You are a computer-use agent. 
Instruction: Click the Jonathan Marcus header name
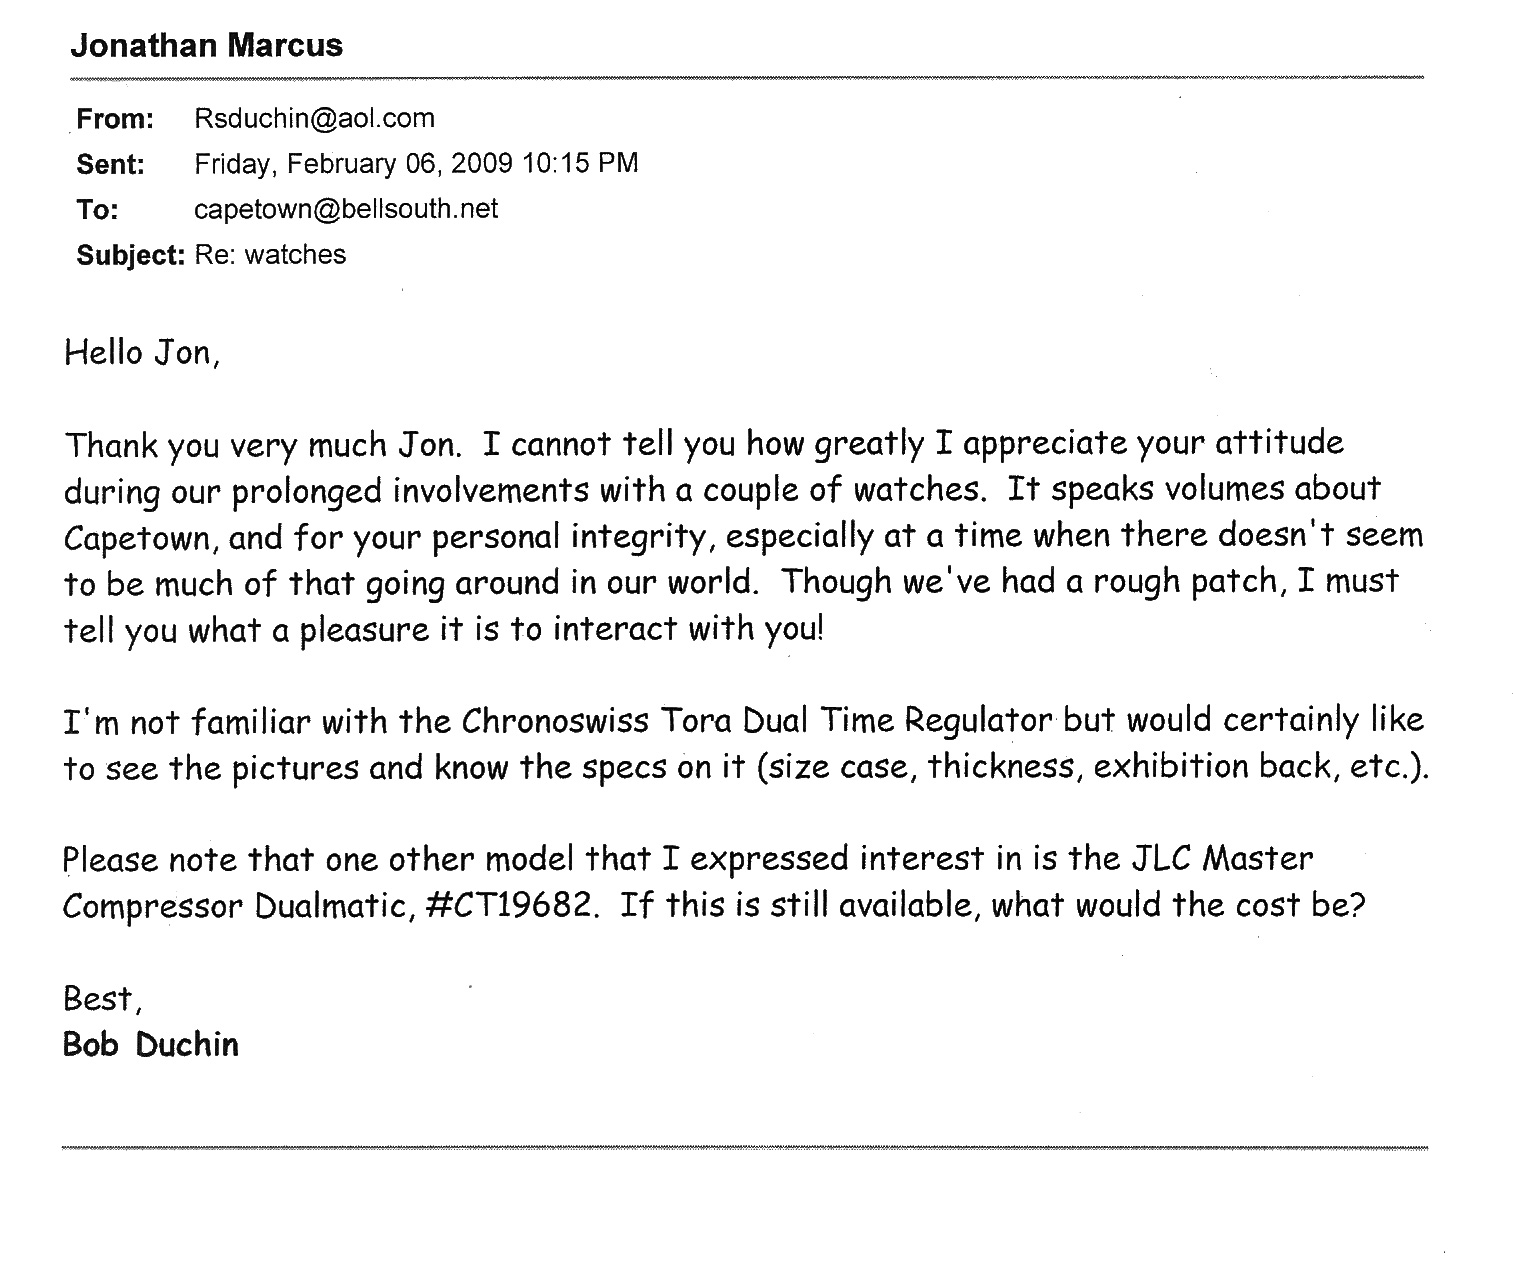pyautogui.click(x=206, y=45)
